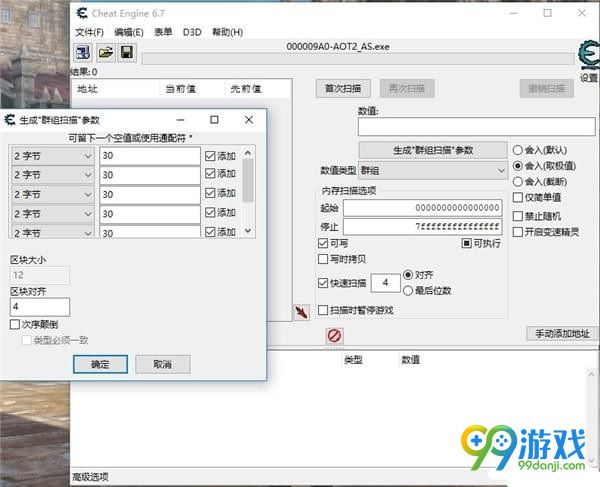Screen dimensions: 600x487
Task: Open Cheat Engine settings logo icon
Action: click(x=588, y=56)
